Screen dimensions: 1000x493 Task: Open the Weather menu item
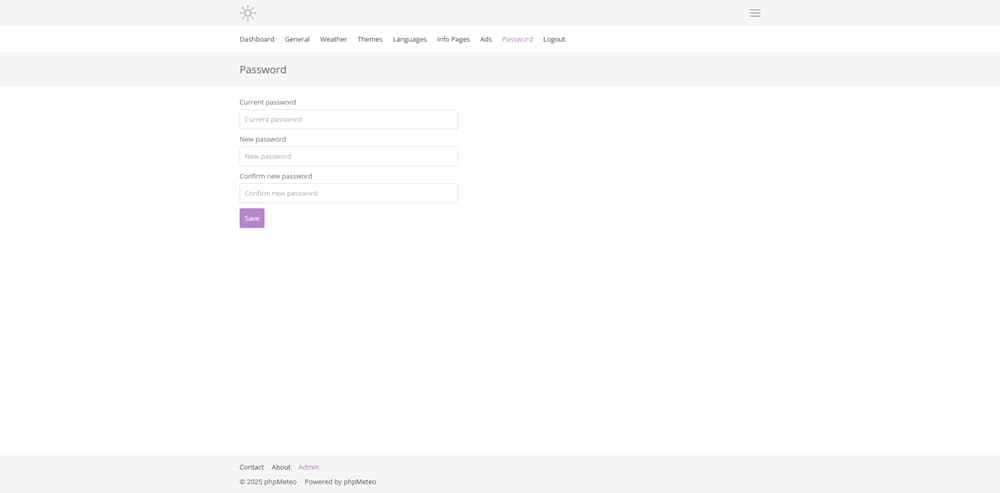pyautogui.click(x=334, y=39)
